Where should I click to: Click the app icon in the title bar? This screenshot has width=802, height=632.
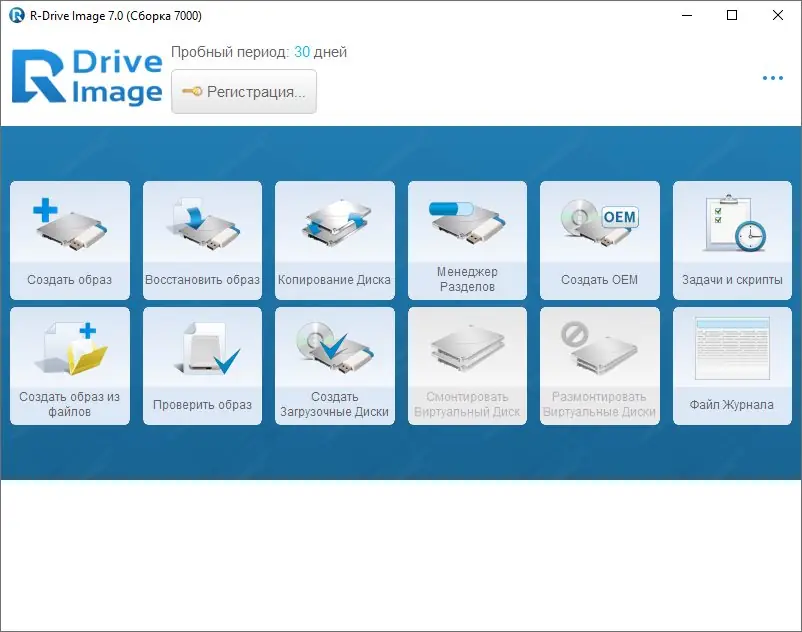(14, 15)
